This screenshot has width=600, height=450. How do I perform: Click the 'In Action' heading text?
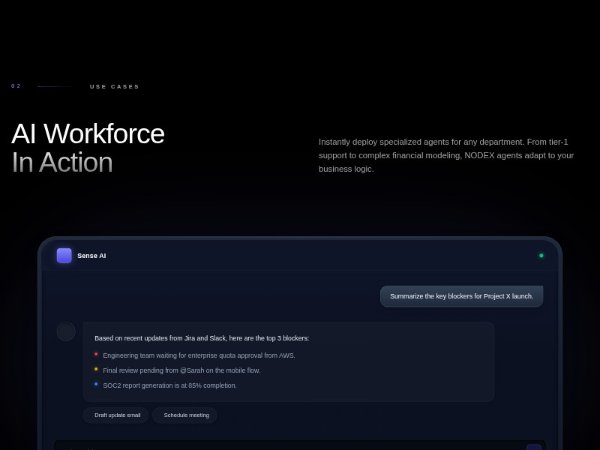pos(62,163)
